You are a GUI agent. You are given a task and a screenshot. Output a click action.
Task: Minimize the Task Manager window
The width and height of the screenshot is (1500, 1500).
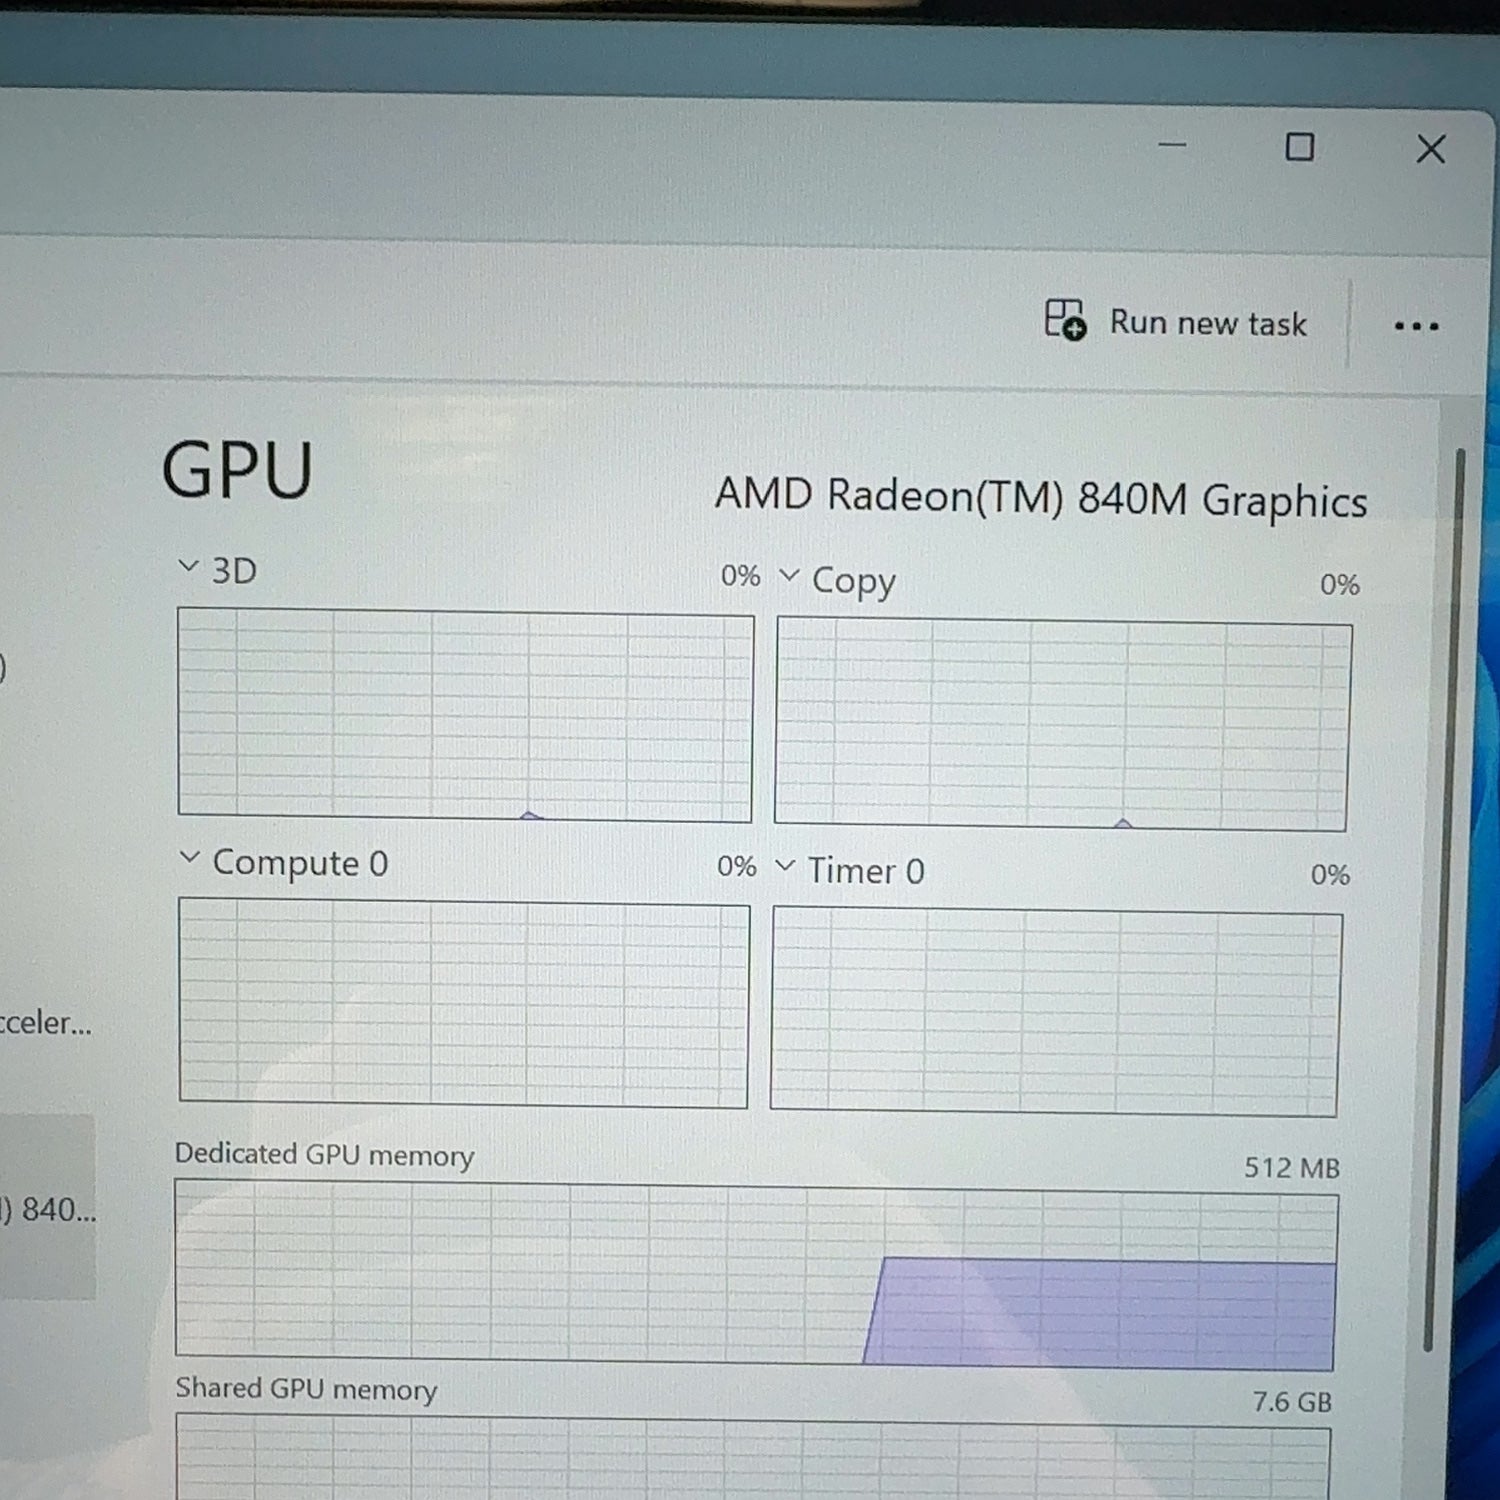click(1172, 145)
